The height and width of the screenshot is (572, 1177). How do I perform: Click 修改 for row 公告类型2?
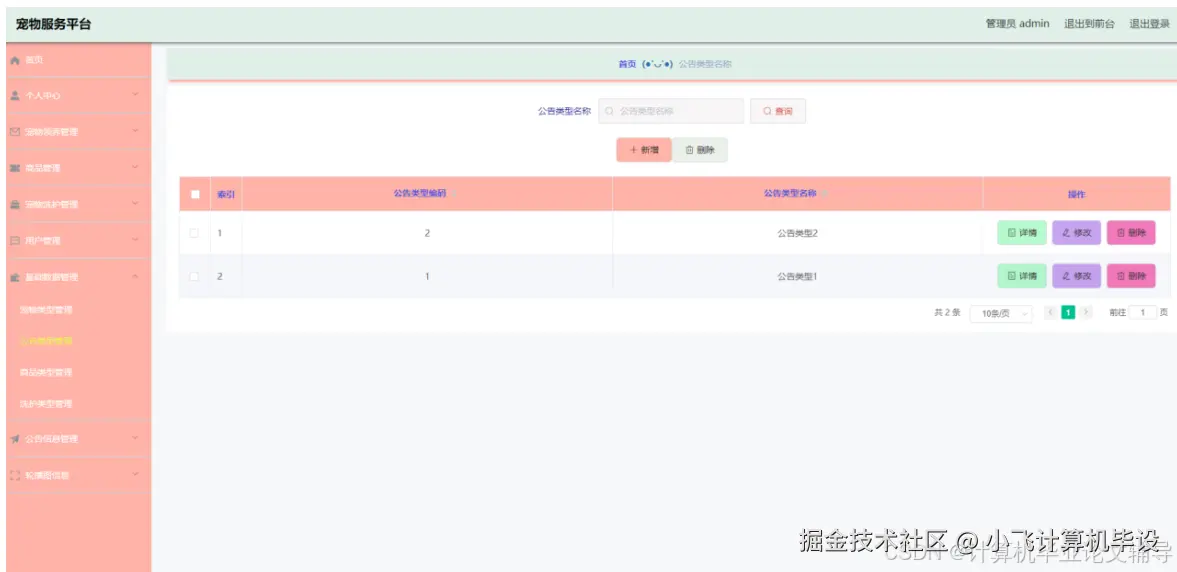point(1076,233)
